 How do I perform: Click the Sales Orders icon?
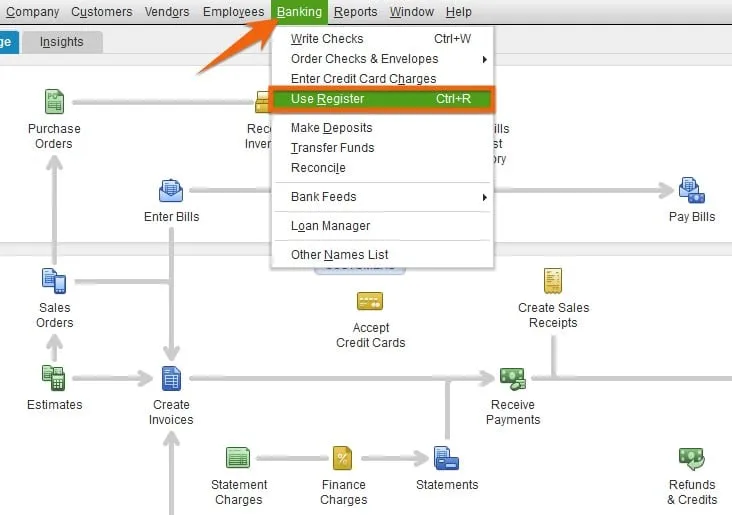54,281
